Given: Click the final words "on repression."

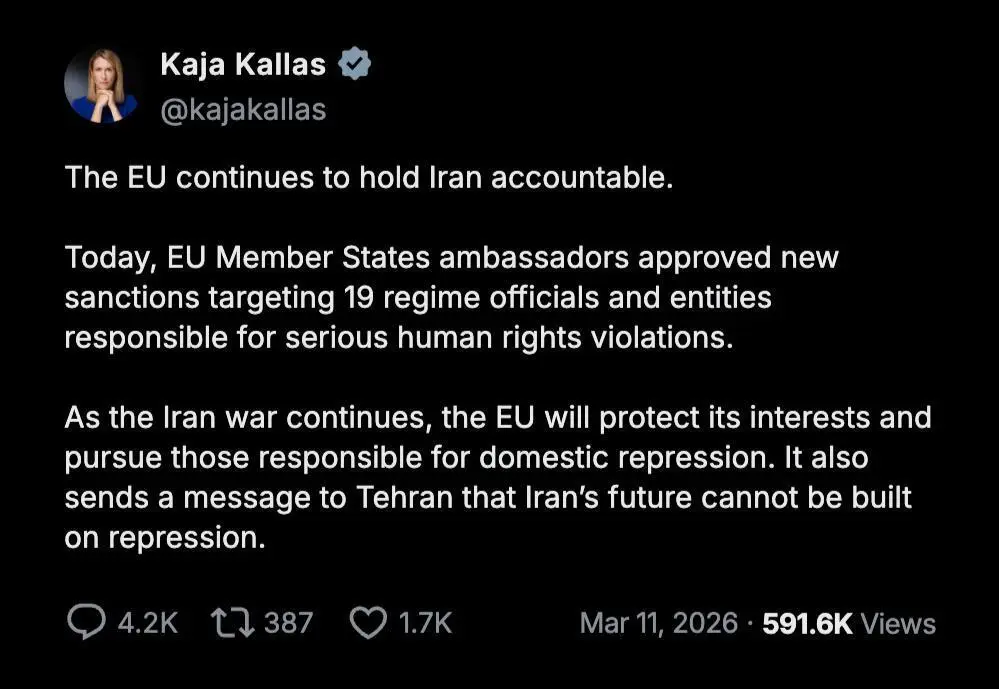Looking at the screenshot, I should click(166, 537).
